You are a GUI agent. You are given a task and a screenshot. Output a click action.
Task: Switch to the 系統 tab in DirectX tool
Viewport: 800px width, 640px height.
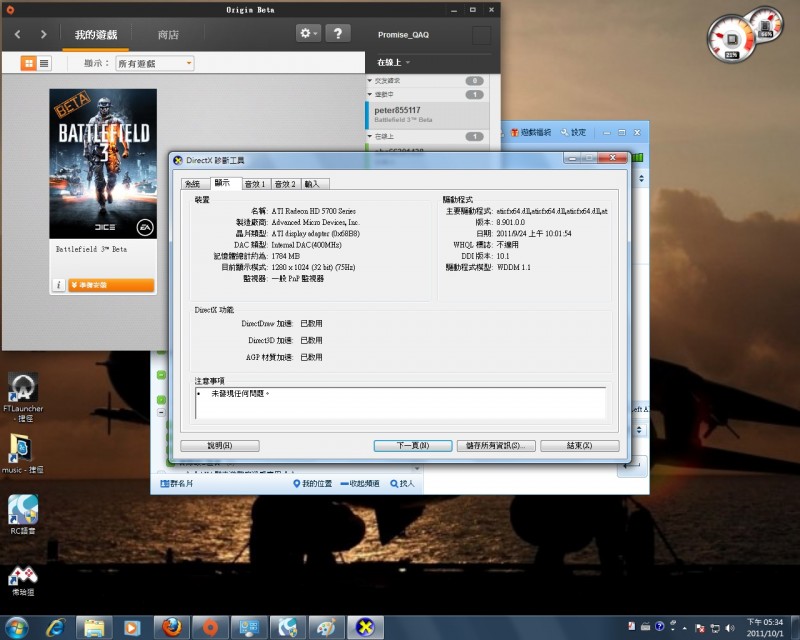coord(192,184)
